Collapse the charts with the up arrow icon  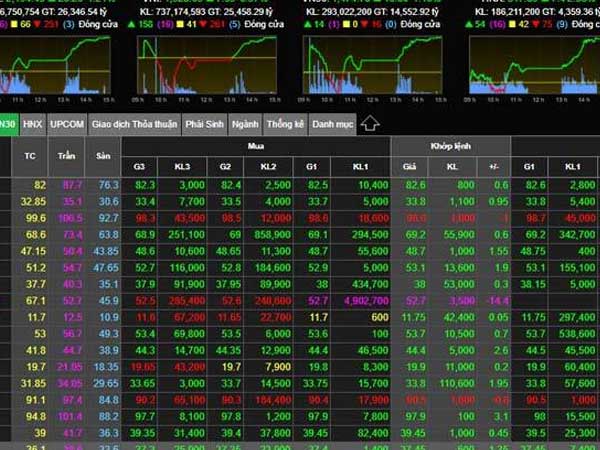pyautogui.click(x=369, y=123)
